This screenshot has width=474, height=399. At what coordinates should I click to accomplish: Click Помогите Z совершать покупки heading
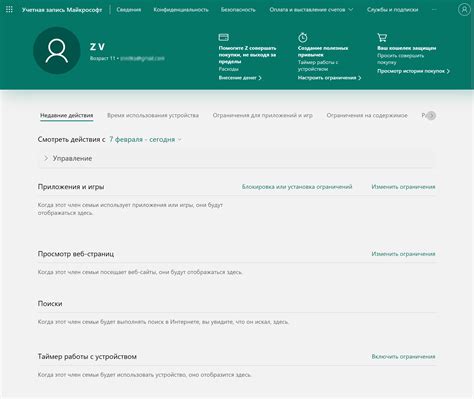click(x=247, y=55)
